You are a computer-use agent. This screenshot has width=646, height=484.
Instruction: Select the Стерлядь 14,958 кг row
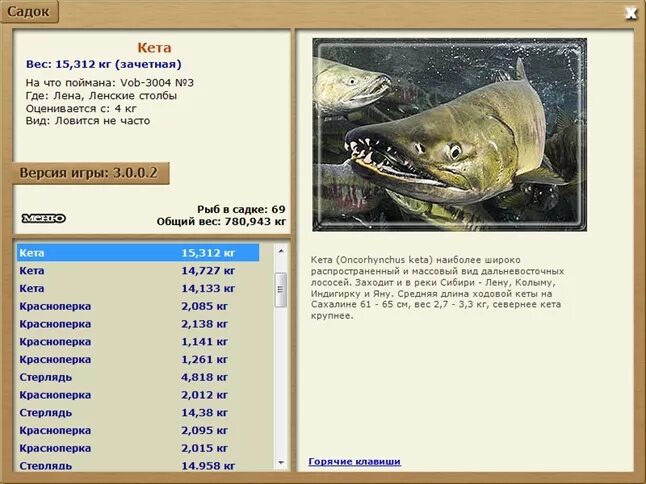pyautogui.click(x=138, y=465)
